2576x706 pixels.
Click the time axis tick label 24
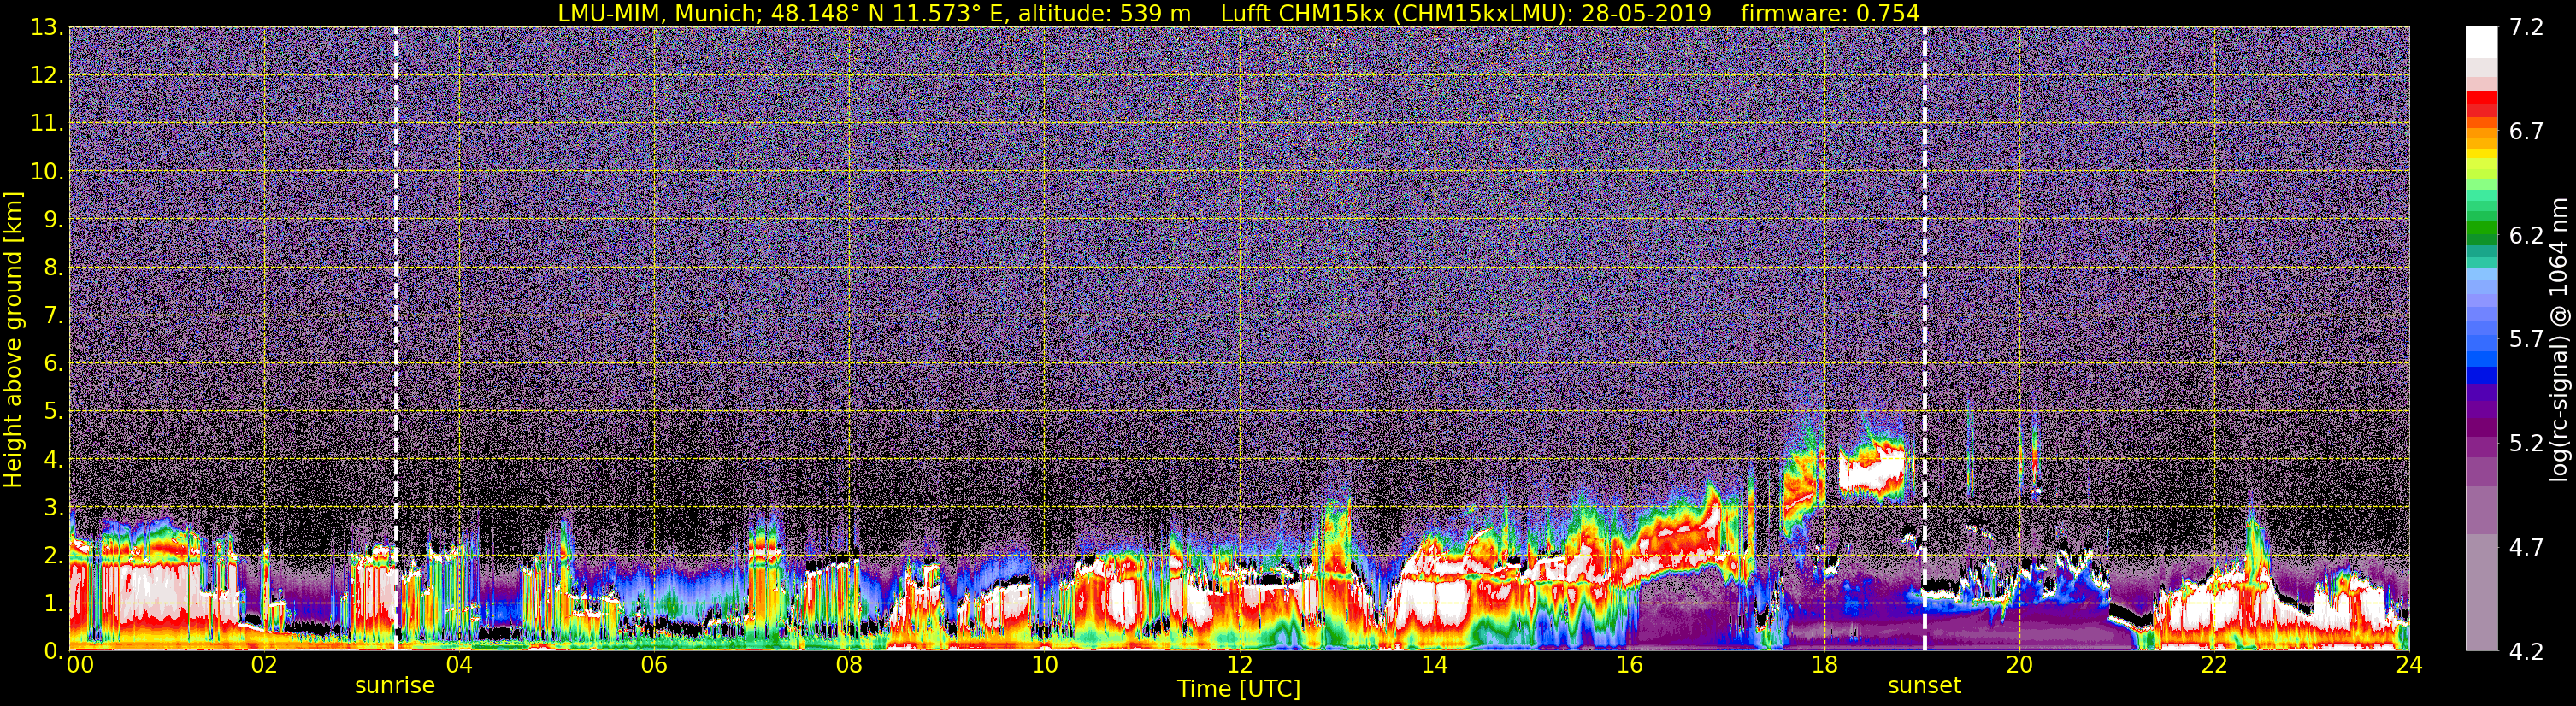[x=2409, y=665]
